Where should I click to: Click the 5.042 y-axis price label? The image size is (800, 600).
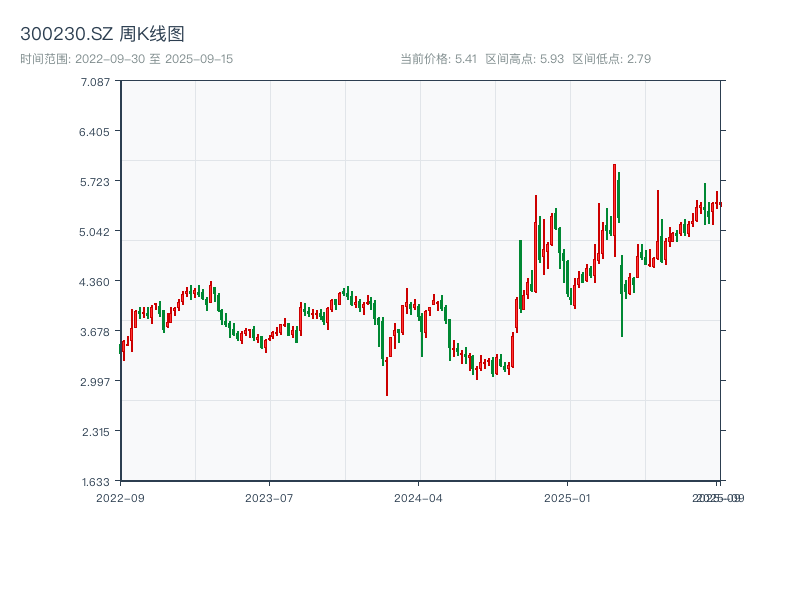(x=96, y=231)
